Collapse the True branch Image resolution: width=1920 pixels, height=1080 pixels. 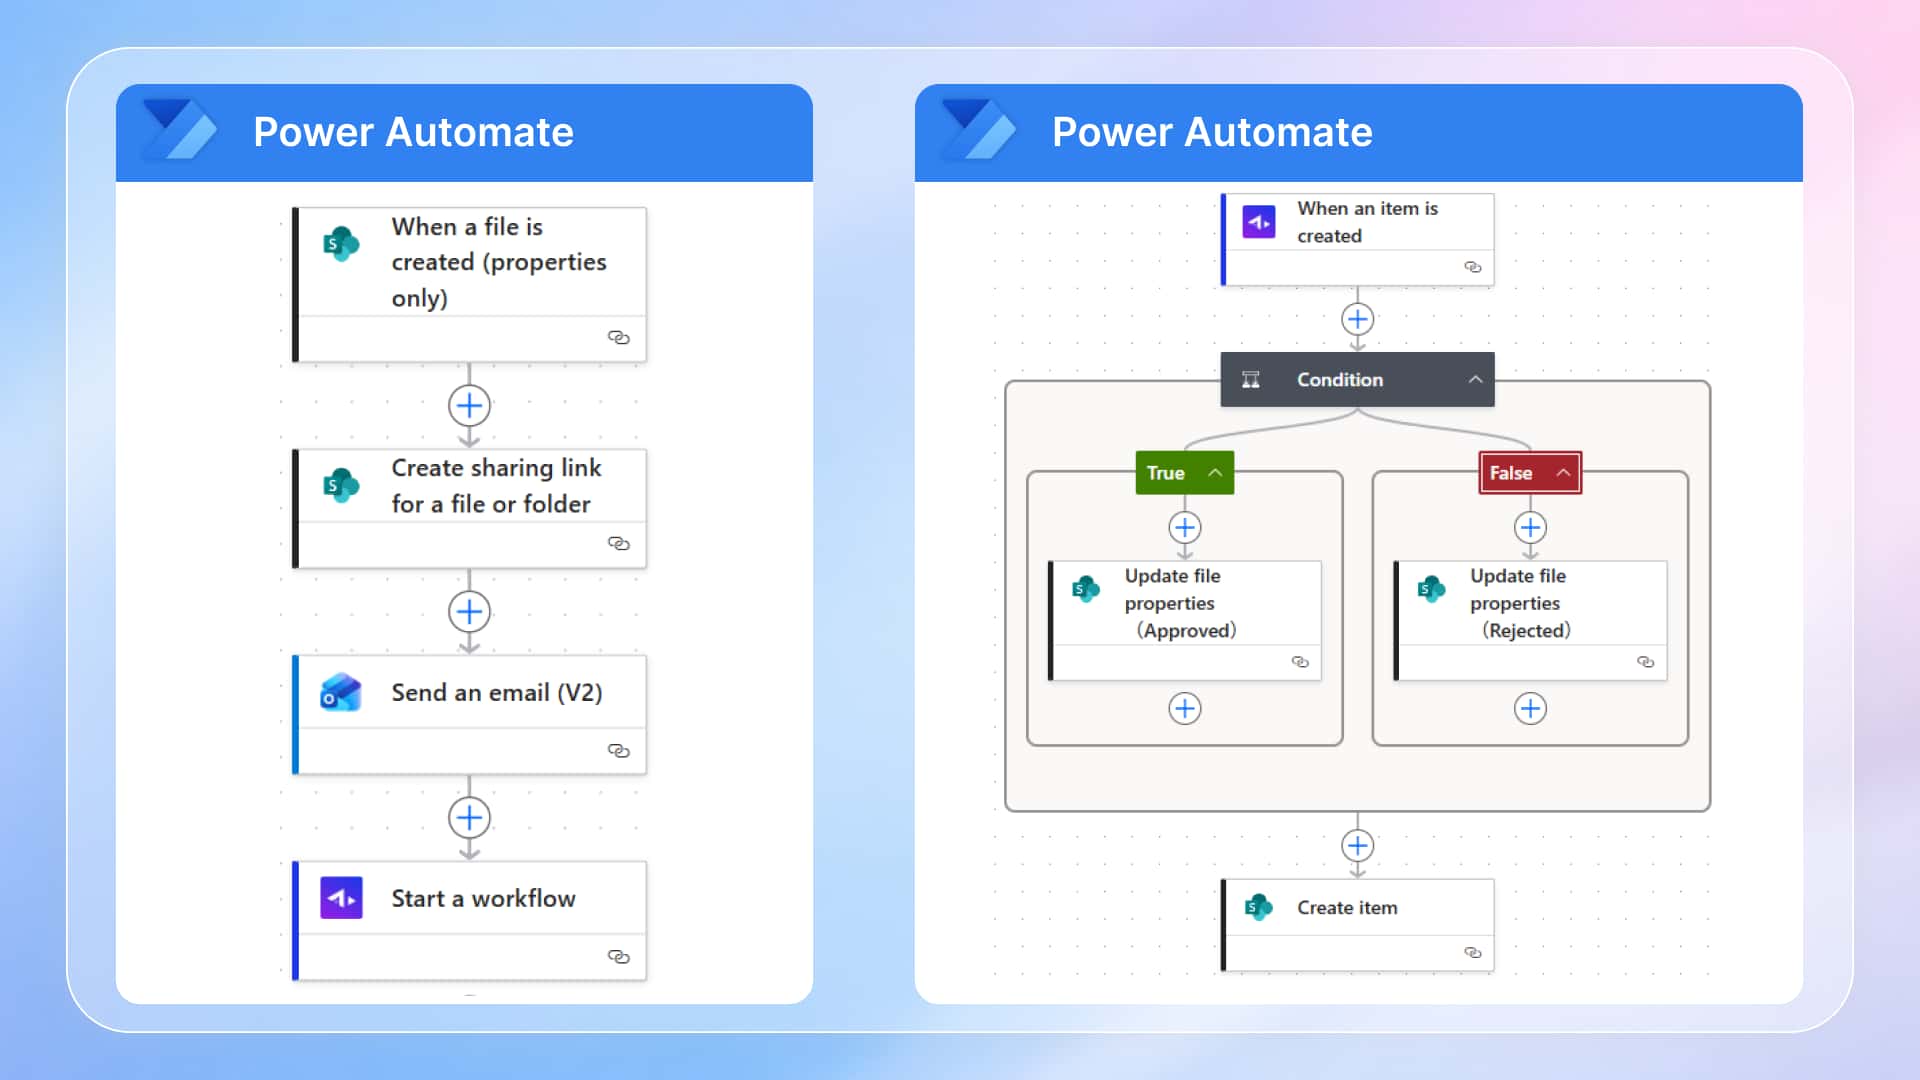[x=1215, y=473]
